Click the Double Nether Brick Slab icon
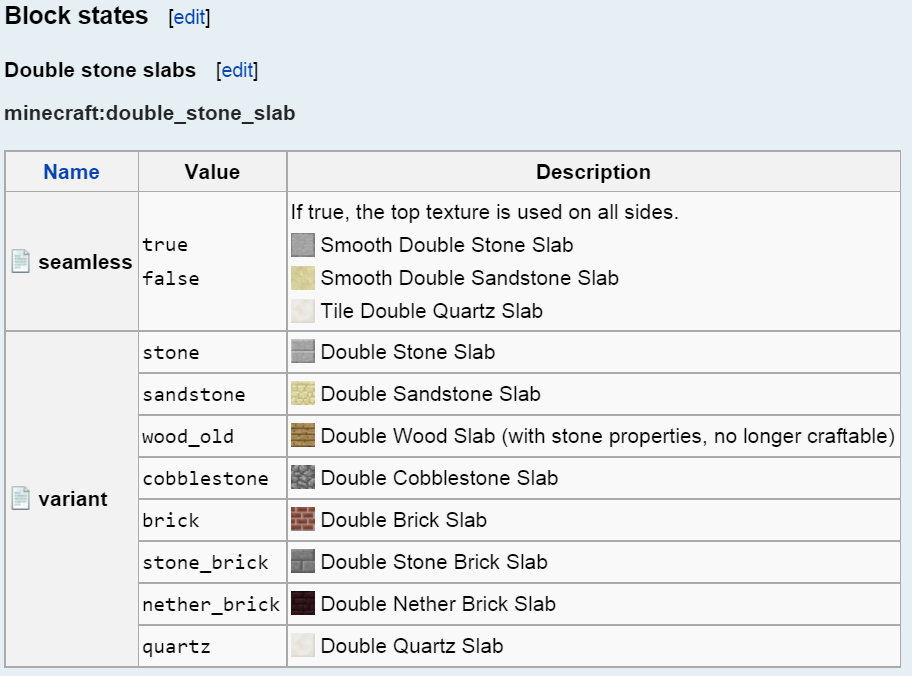This screenshot has width=912, height=676. click(x=303, y=604)
